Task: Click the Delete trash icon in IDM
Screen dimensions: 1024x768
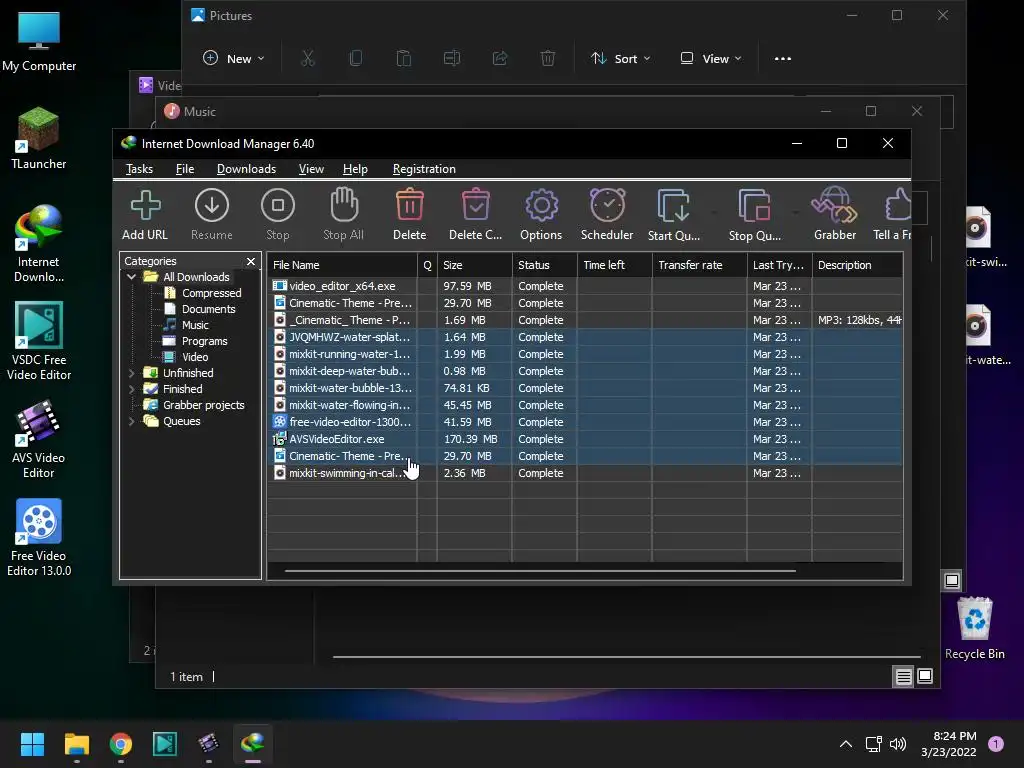Action: click(x=409, y=214)
